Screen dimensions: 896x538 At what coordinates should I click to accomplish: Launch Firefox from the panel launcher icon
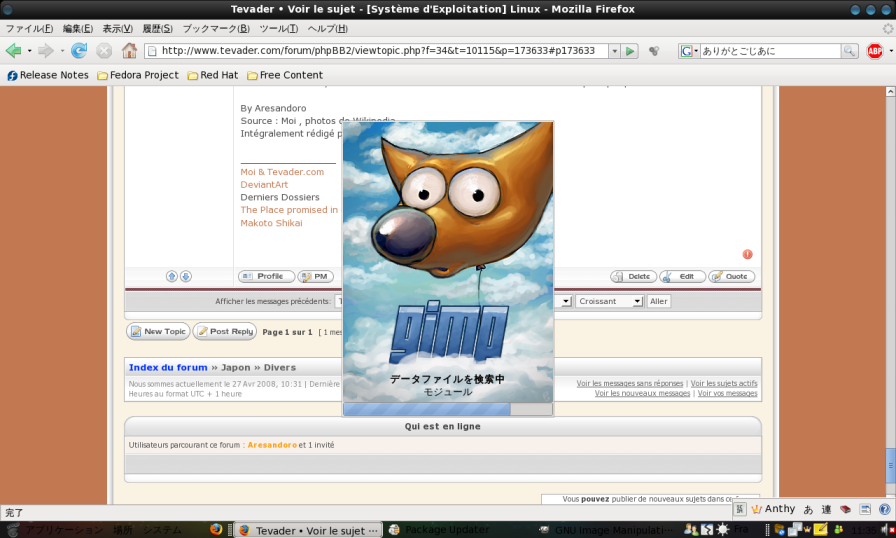coord(216,529)
